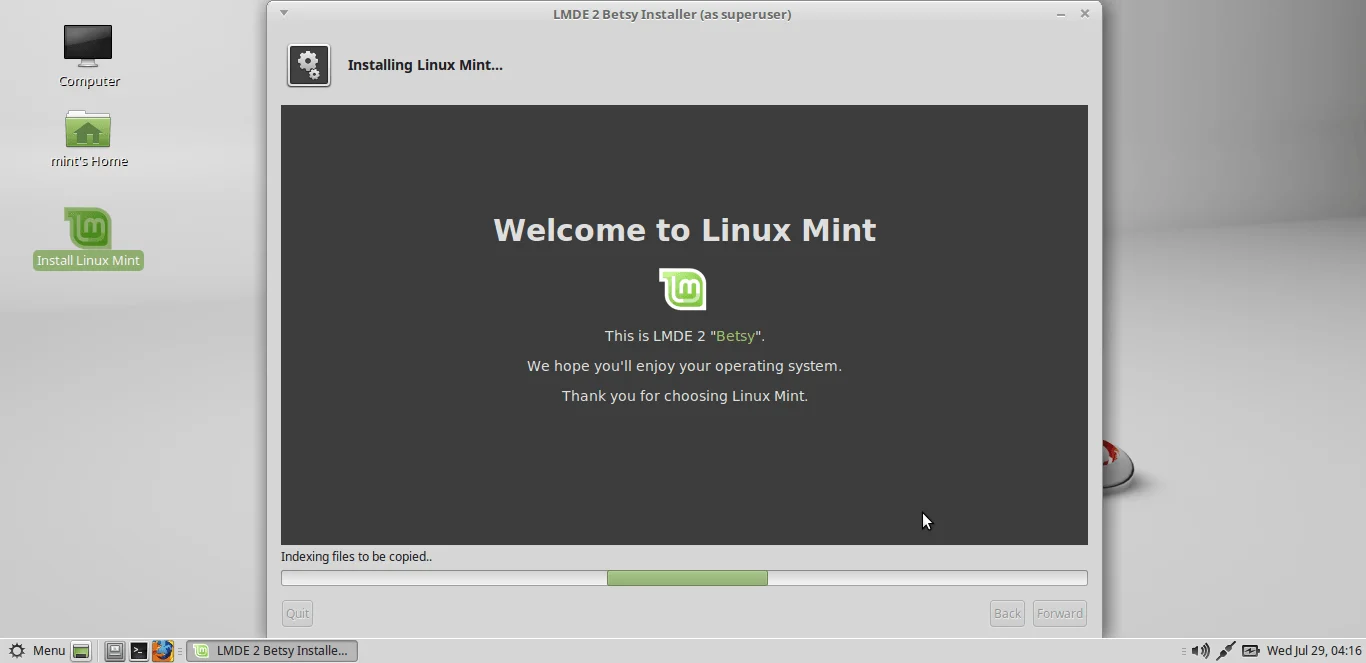This screenshot has width=1366, height=663.
Task: Open the title bar window menu arrow
Action: tap(284, 13)
